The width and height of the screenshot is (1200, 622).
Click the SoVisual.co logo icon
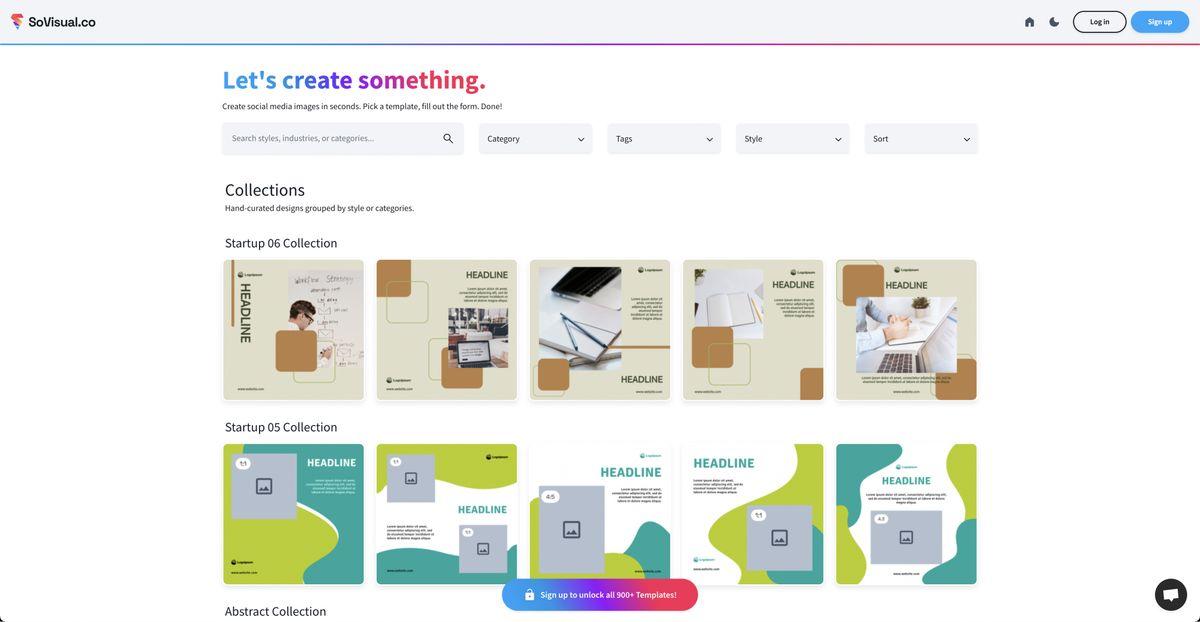pos(17,21)
